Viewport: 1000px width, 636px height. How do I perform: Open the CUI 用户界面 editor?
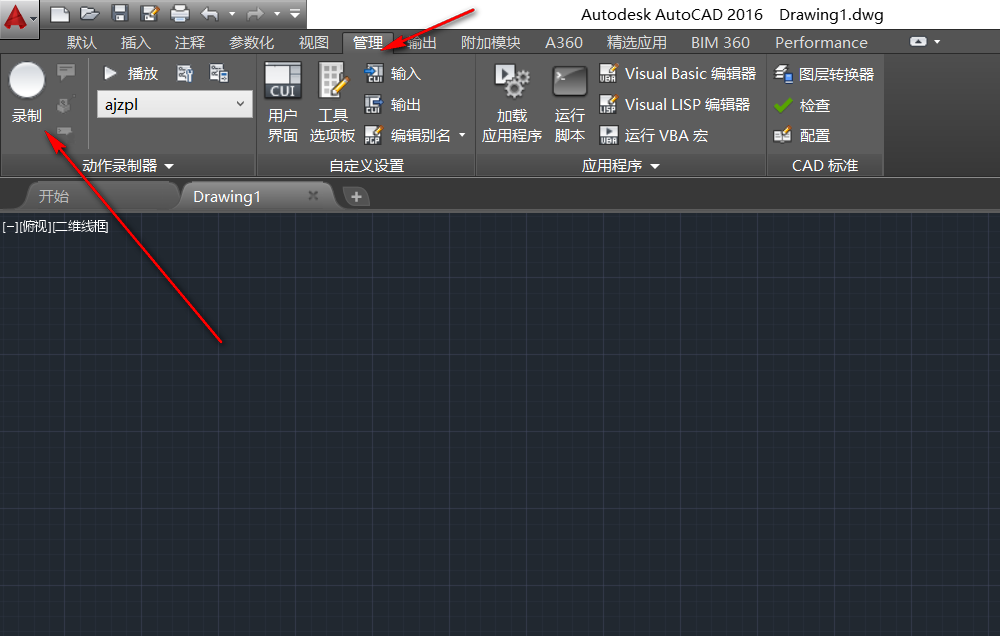[x=283, y=103]
